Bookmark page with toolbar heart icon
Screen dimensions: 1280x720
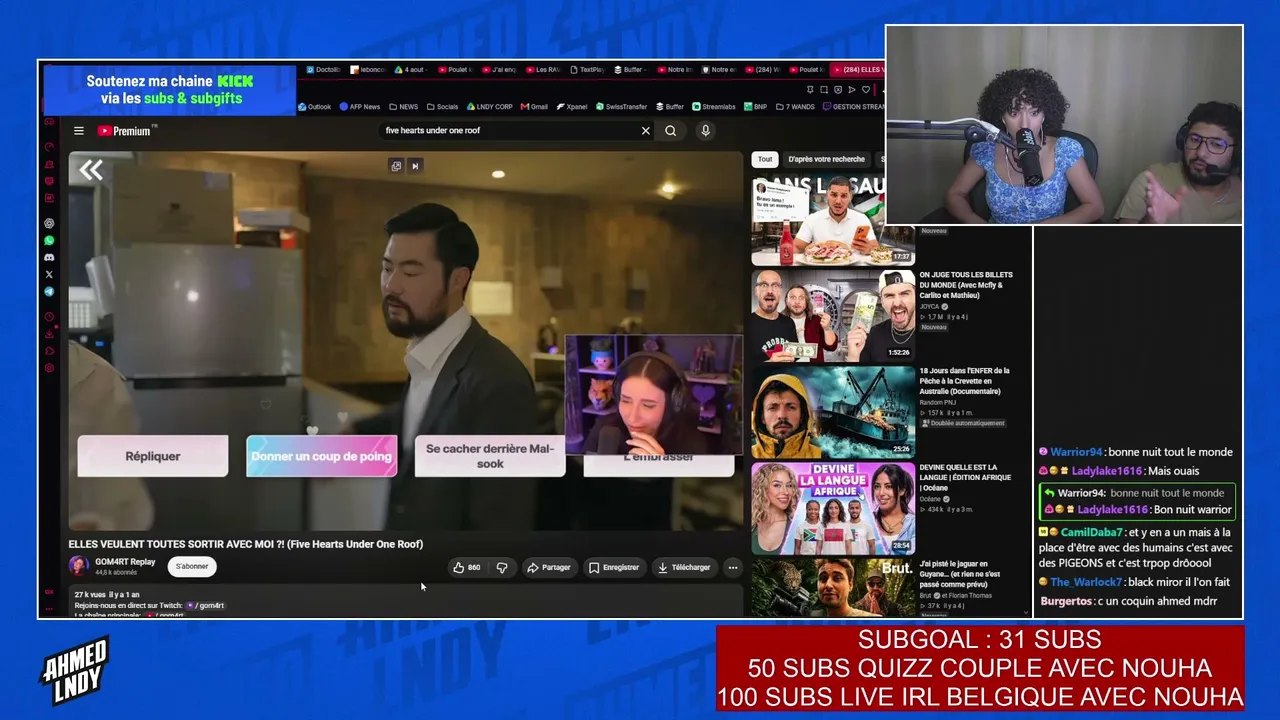tap(866, 90)
